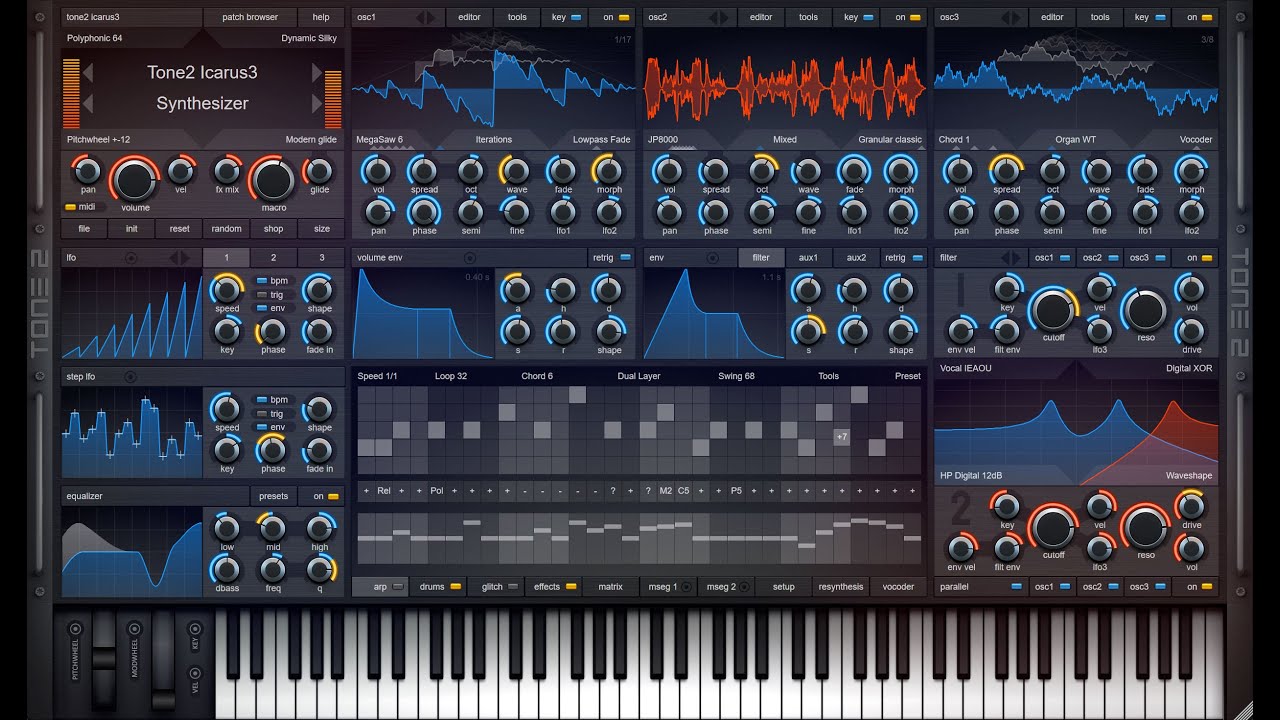Click the next patch arrow beside Synthesizer
Screen dimensions: 1280x720
[x=317, y=103]
